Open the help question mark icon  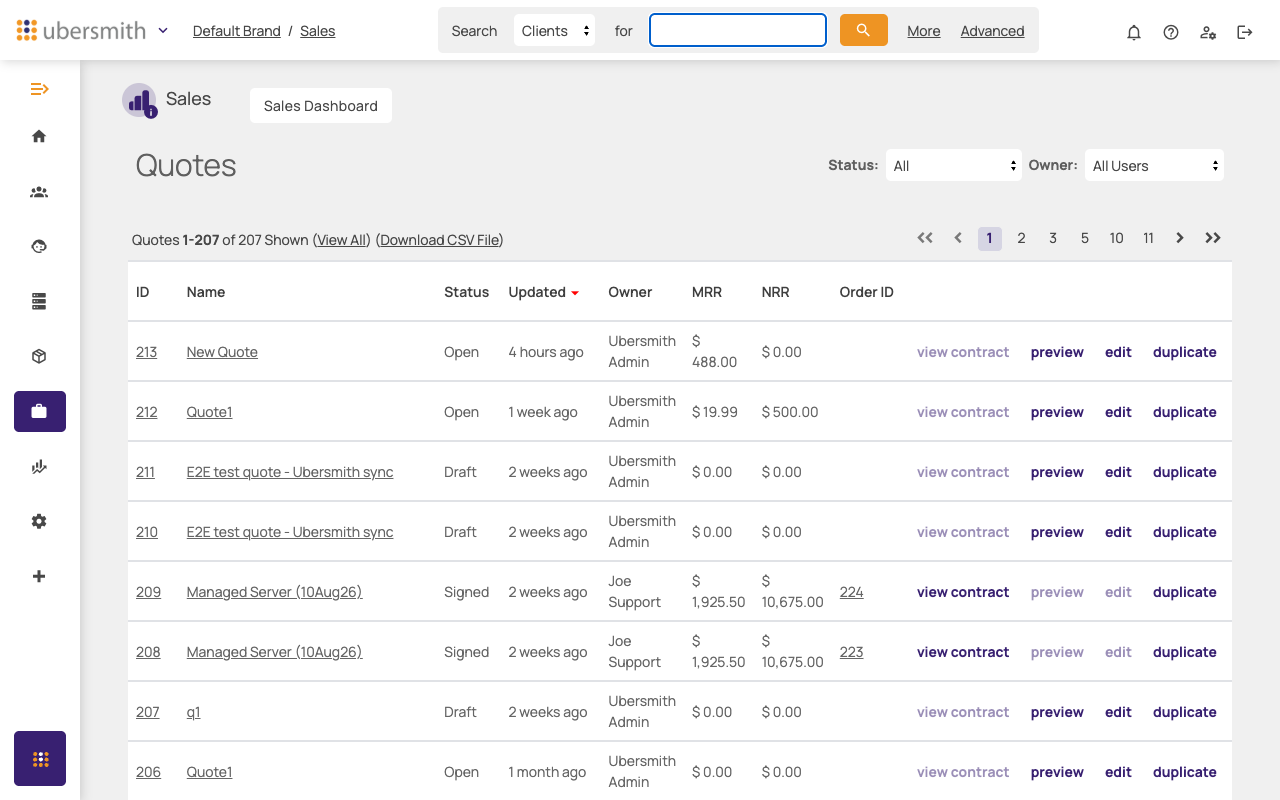tap(1171, 32)
